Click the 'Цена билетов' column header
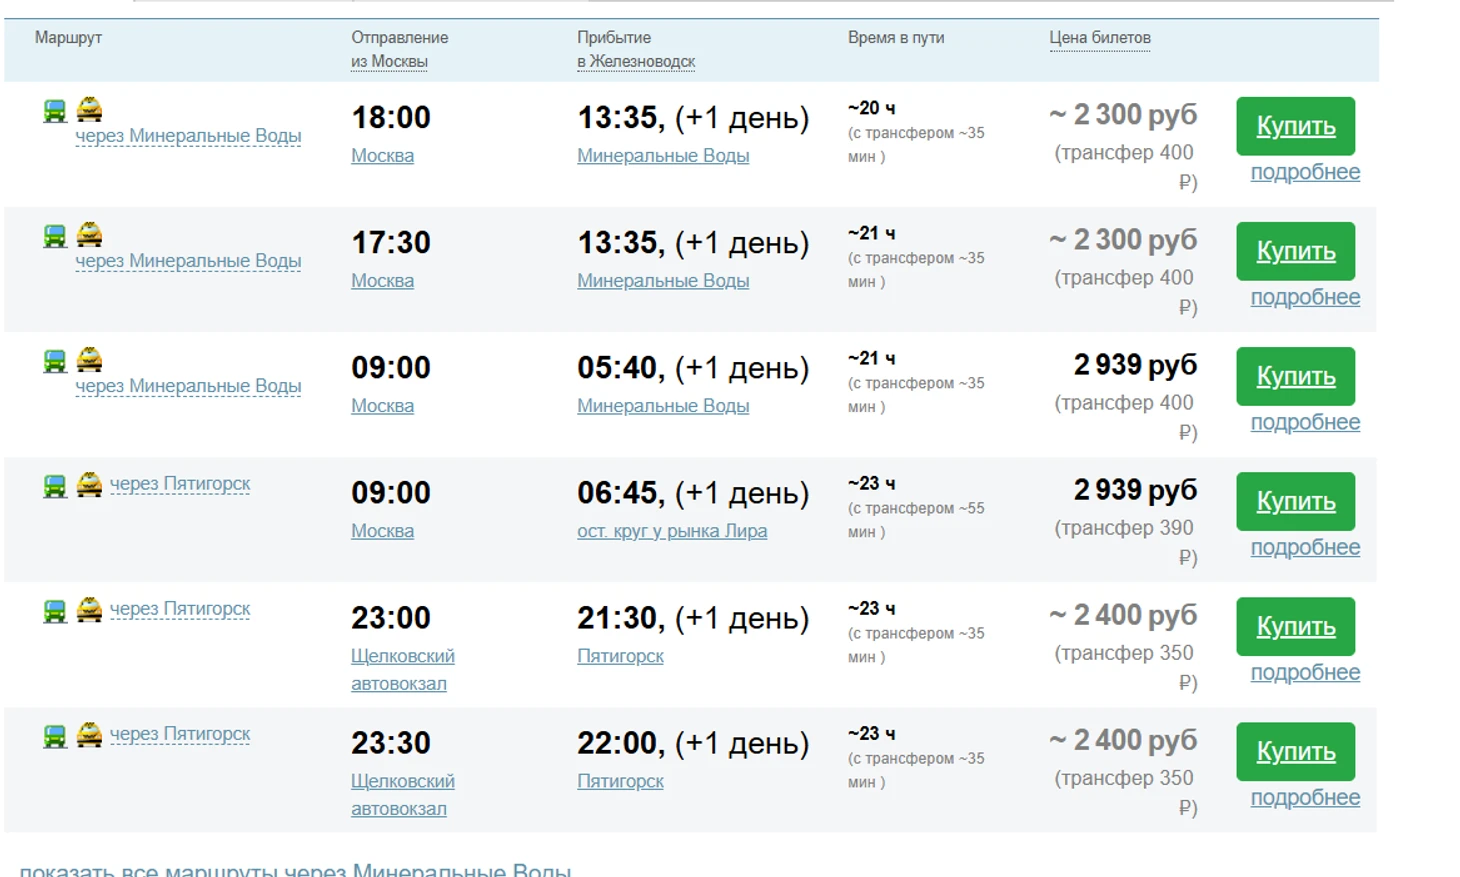Viewport: 1460px width, 877px height. pos(1099,38)
